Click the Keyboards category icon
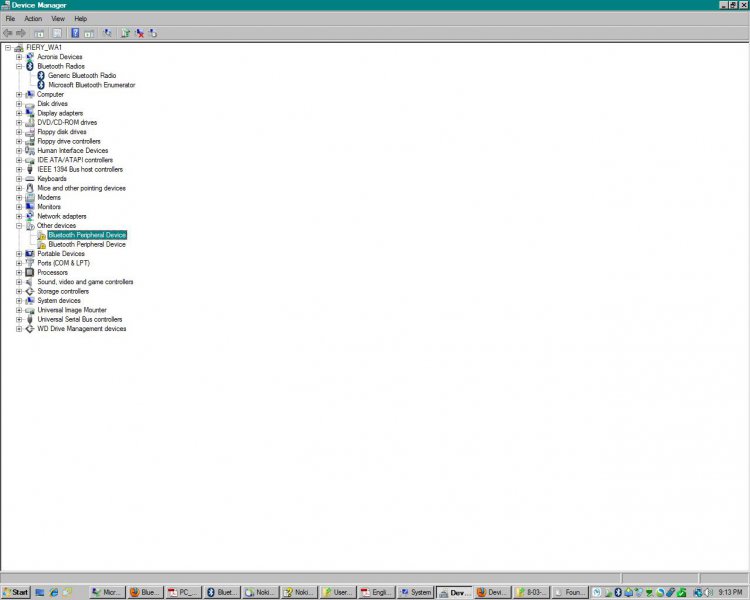 [30, 179]
